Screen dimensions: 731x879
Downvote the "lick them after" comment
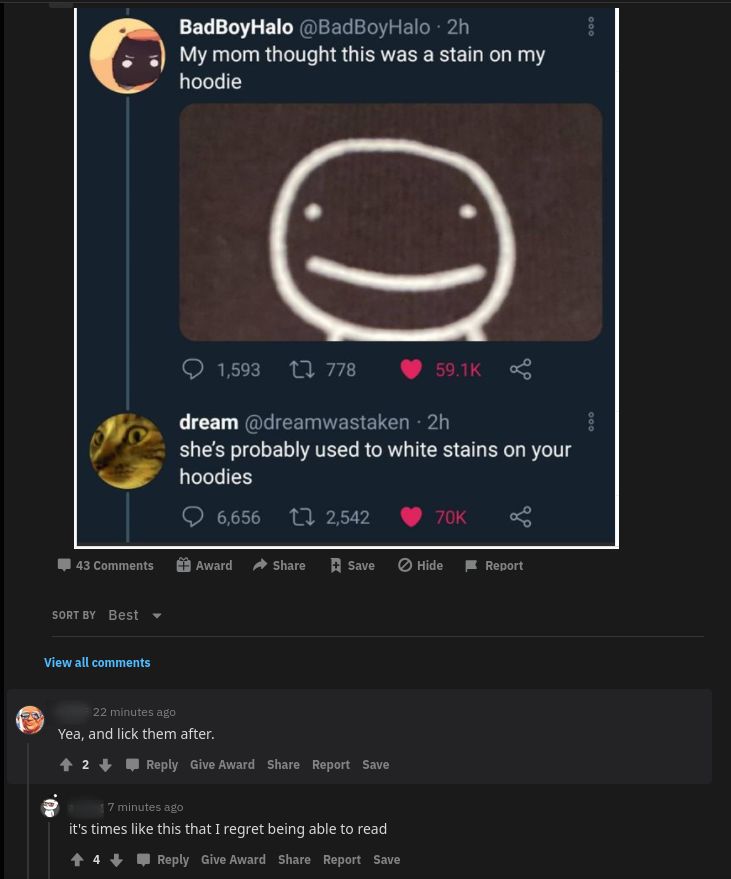(104, 765)
